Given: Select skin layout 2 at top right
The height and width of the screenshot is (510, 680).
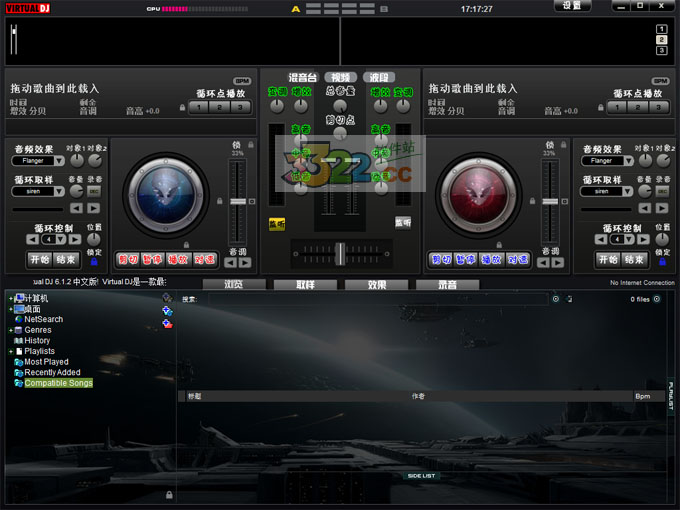Looking at the screenshot, I should coord(661,40).
